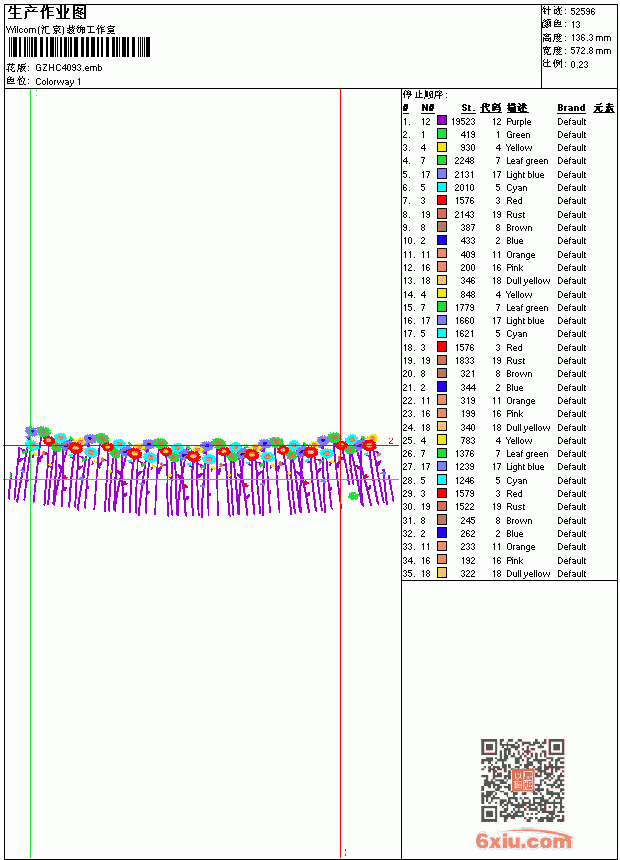This screenshot has height=860, width=620.
Task: Select the dull yellow swatch in row 13
Action: click(x=442, y=280)
